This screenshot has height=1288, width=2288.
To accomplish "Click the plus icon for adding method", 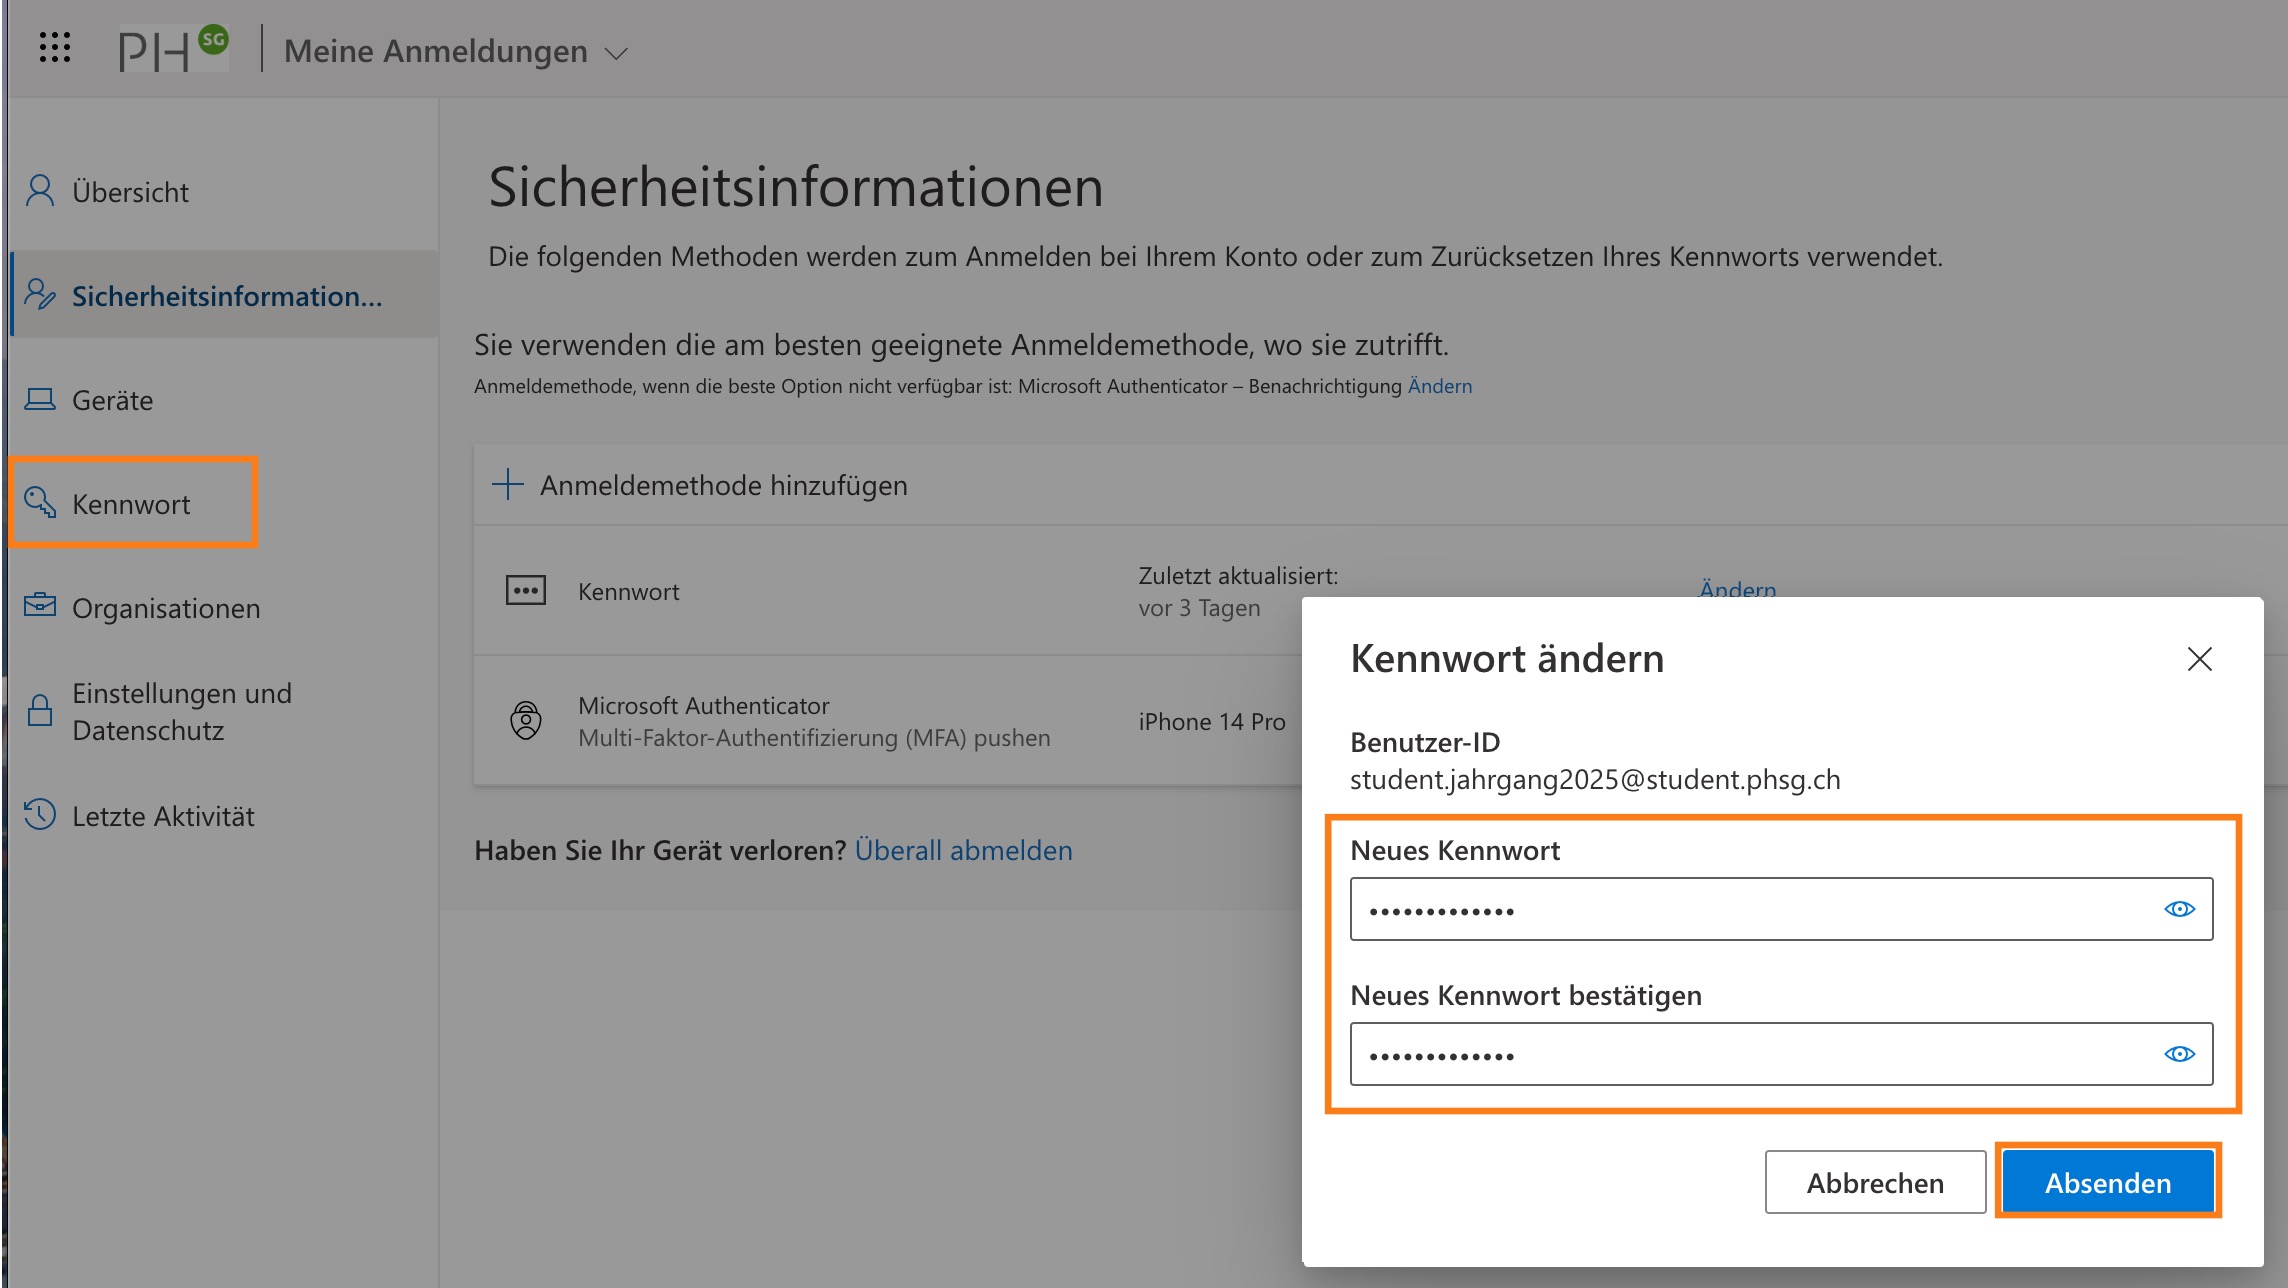I will click(x=508, y=484).
